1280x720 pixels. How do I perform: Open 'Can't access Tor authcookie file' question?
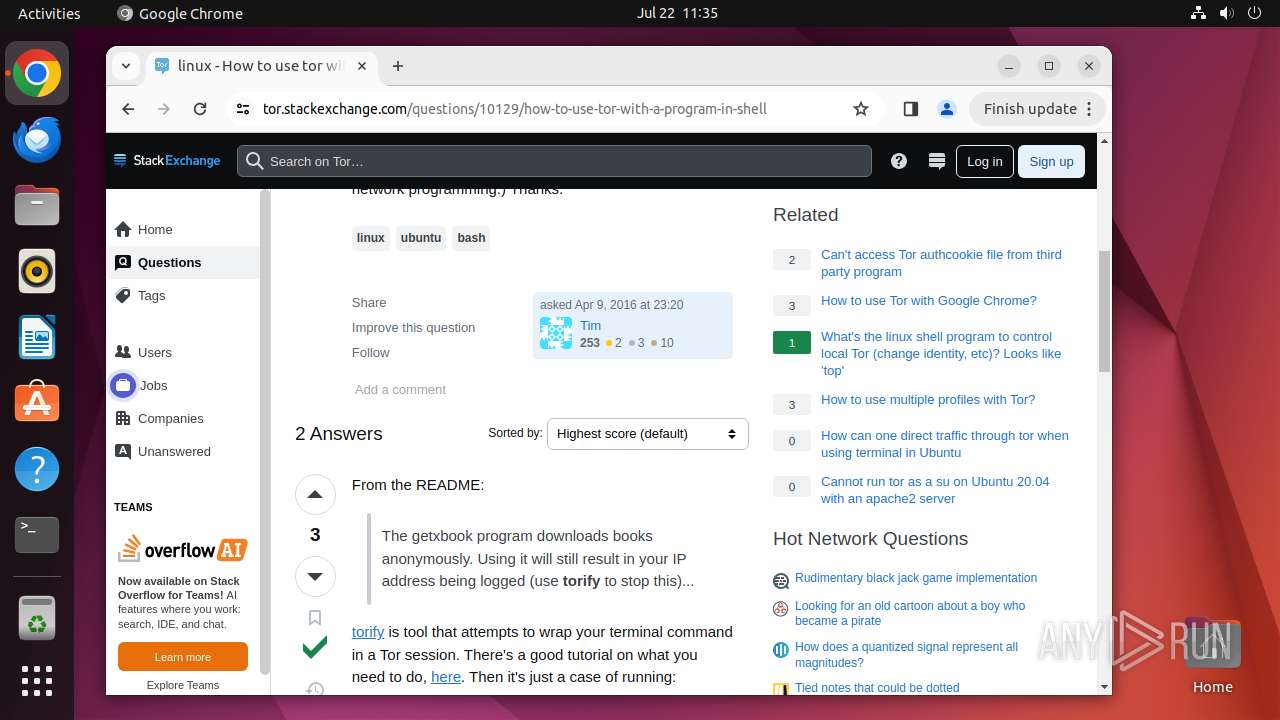point(941,263)
